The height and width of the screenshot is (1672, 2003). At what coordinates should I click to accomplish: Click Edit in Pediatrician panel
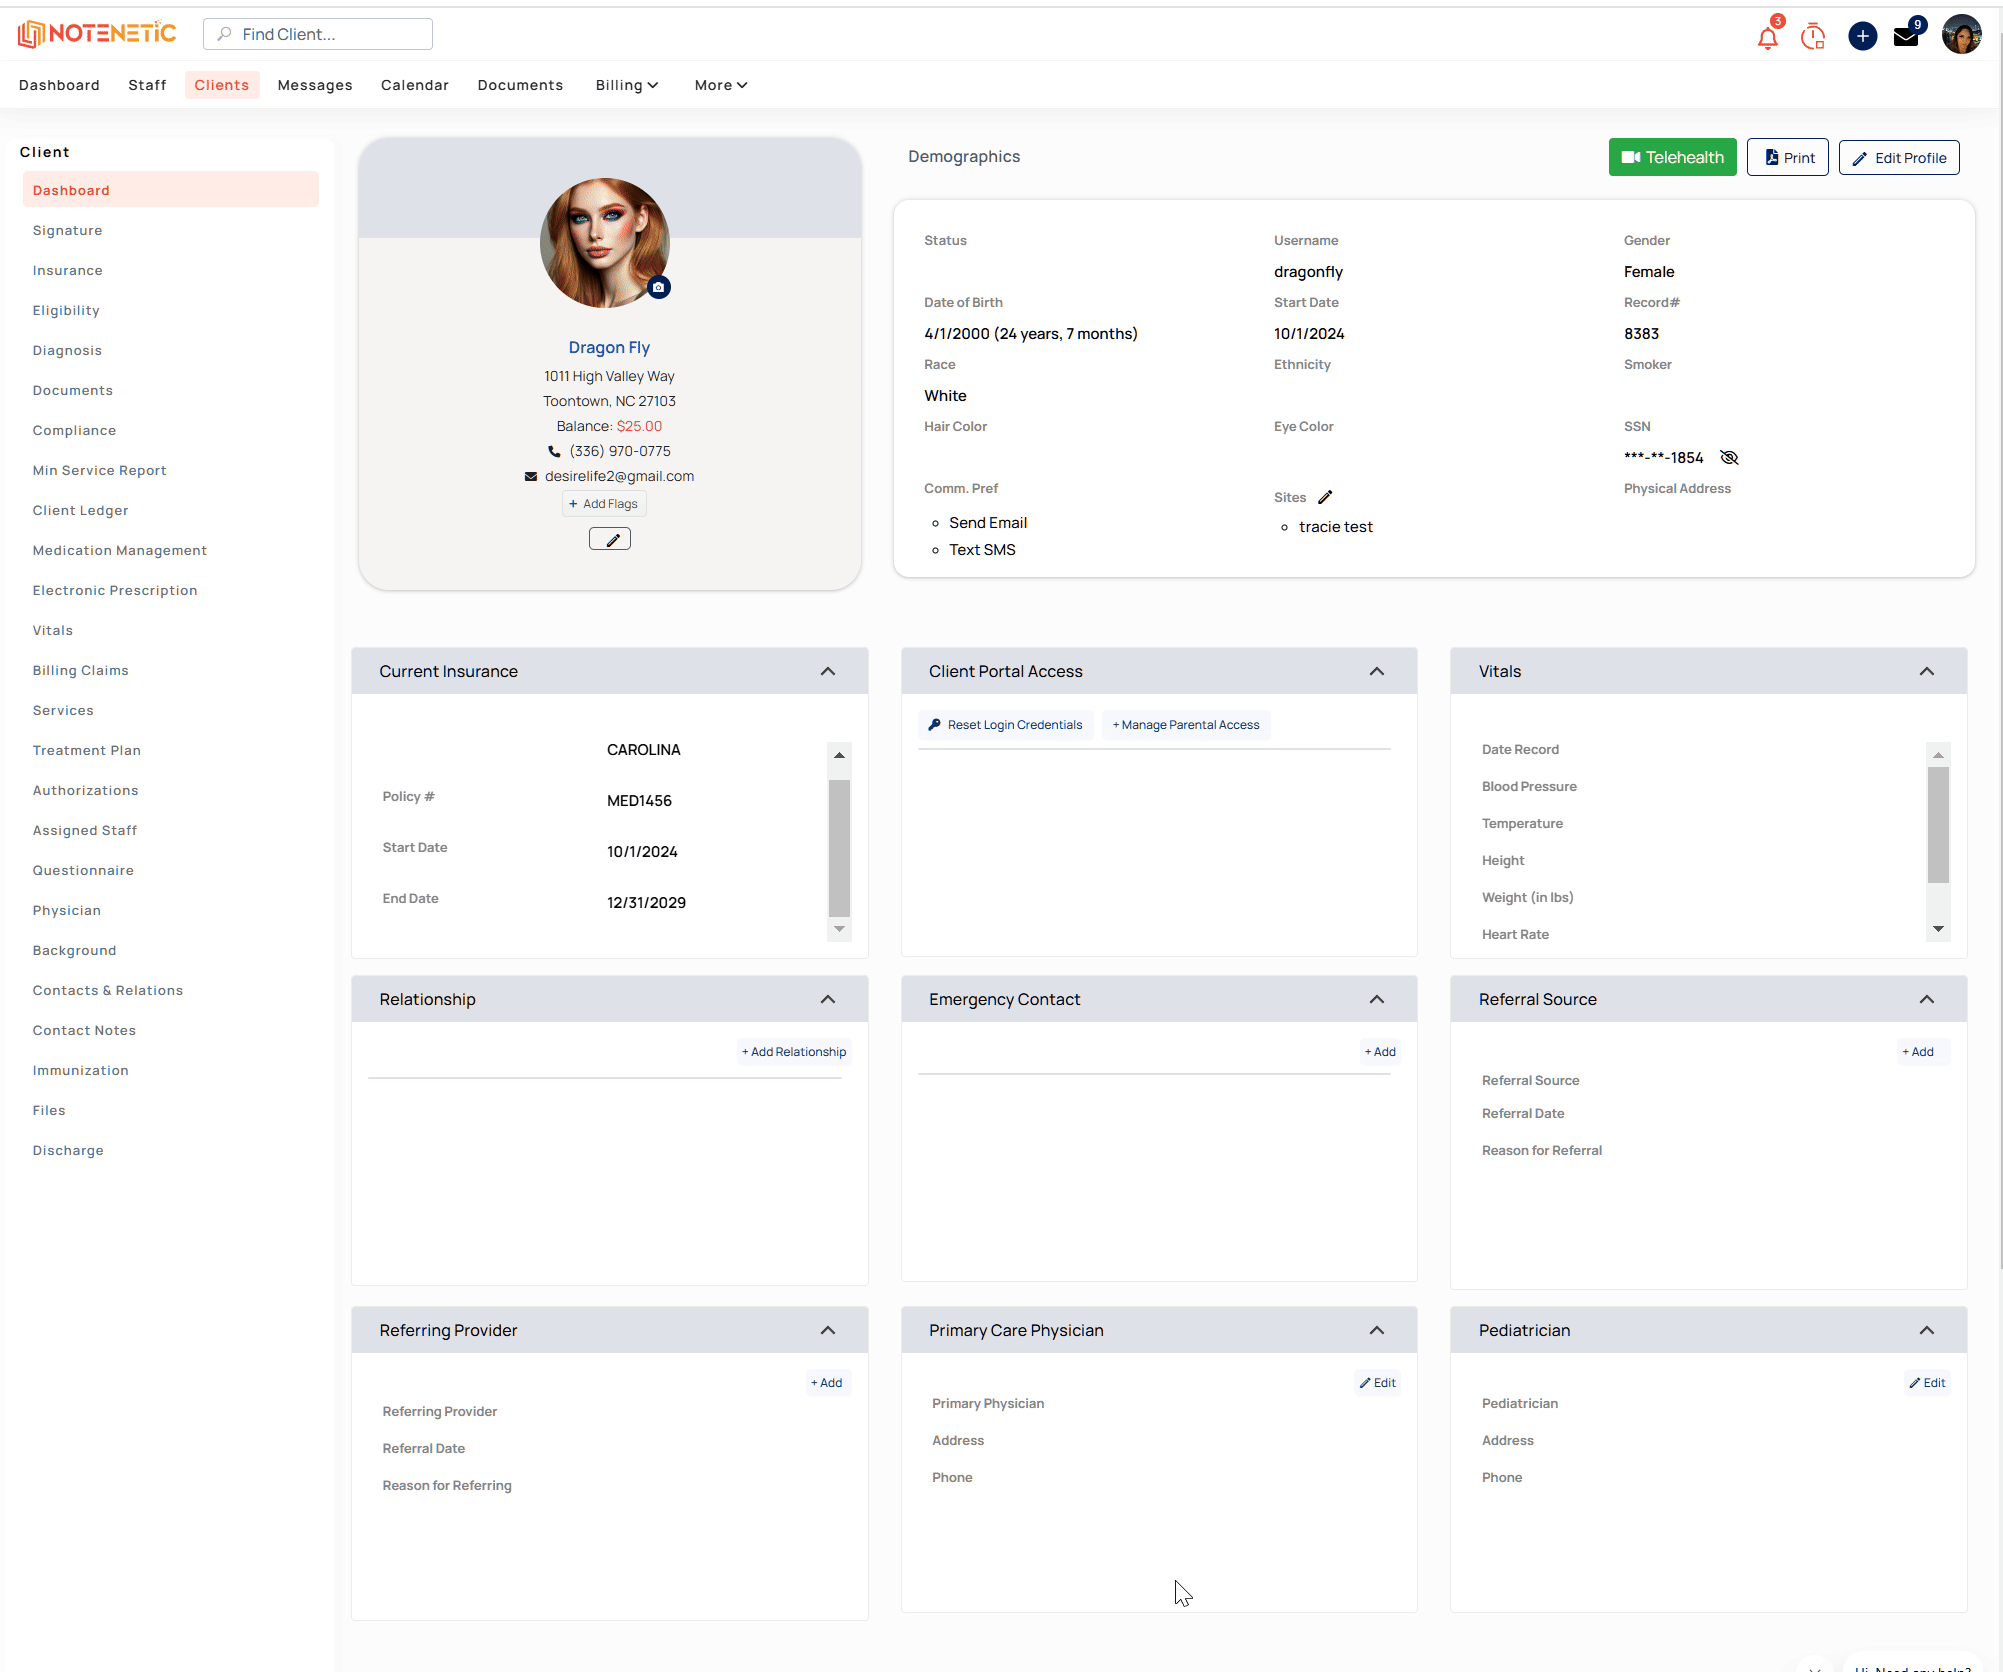click(1927, 1383)
